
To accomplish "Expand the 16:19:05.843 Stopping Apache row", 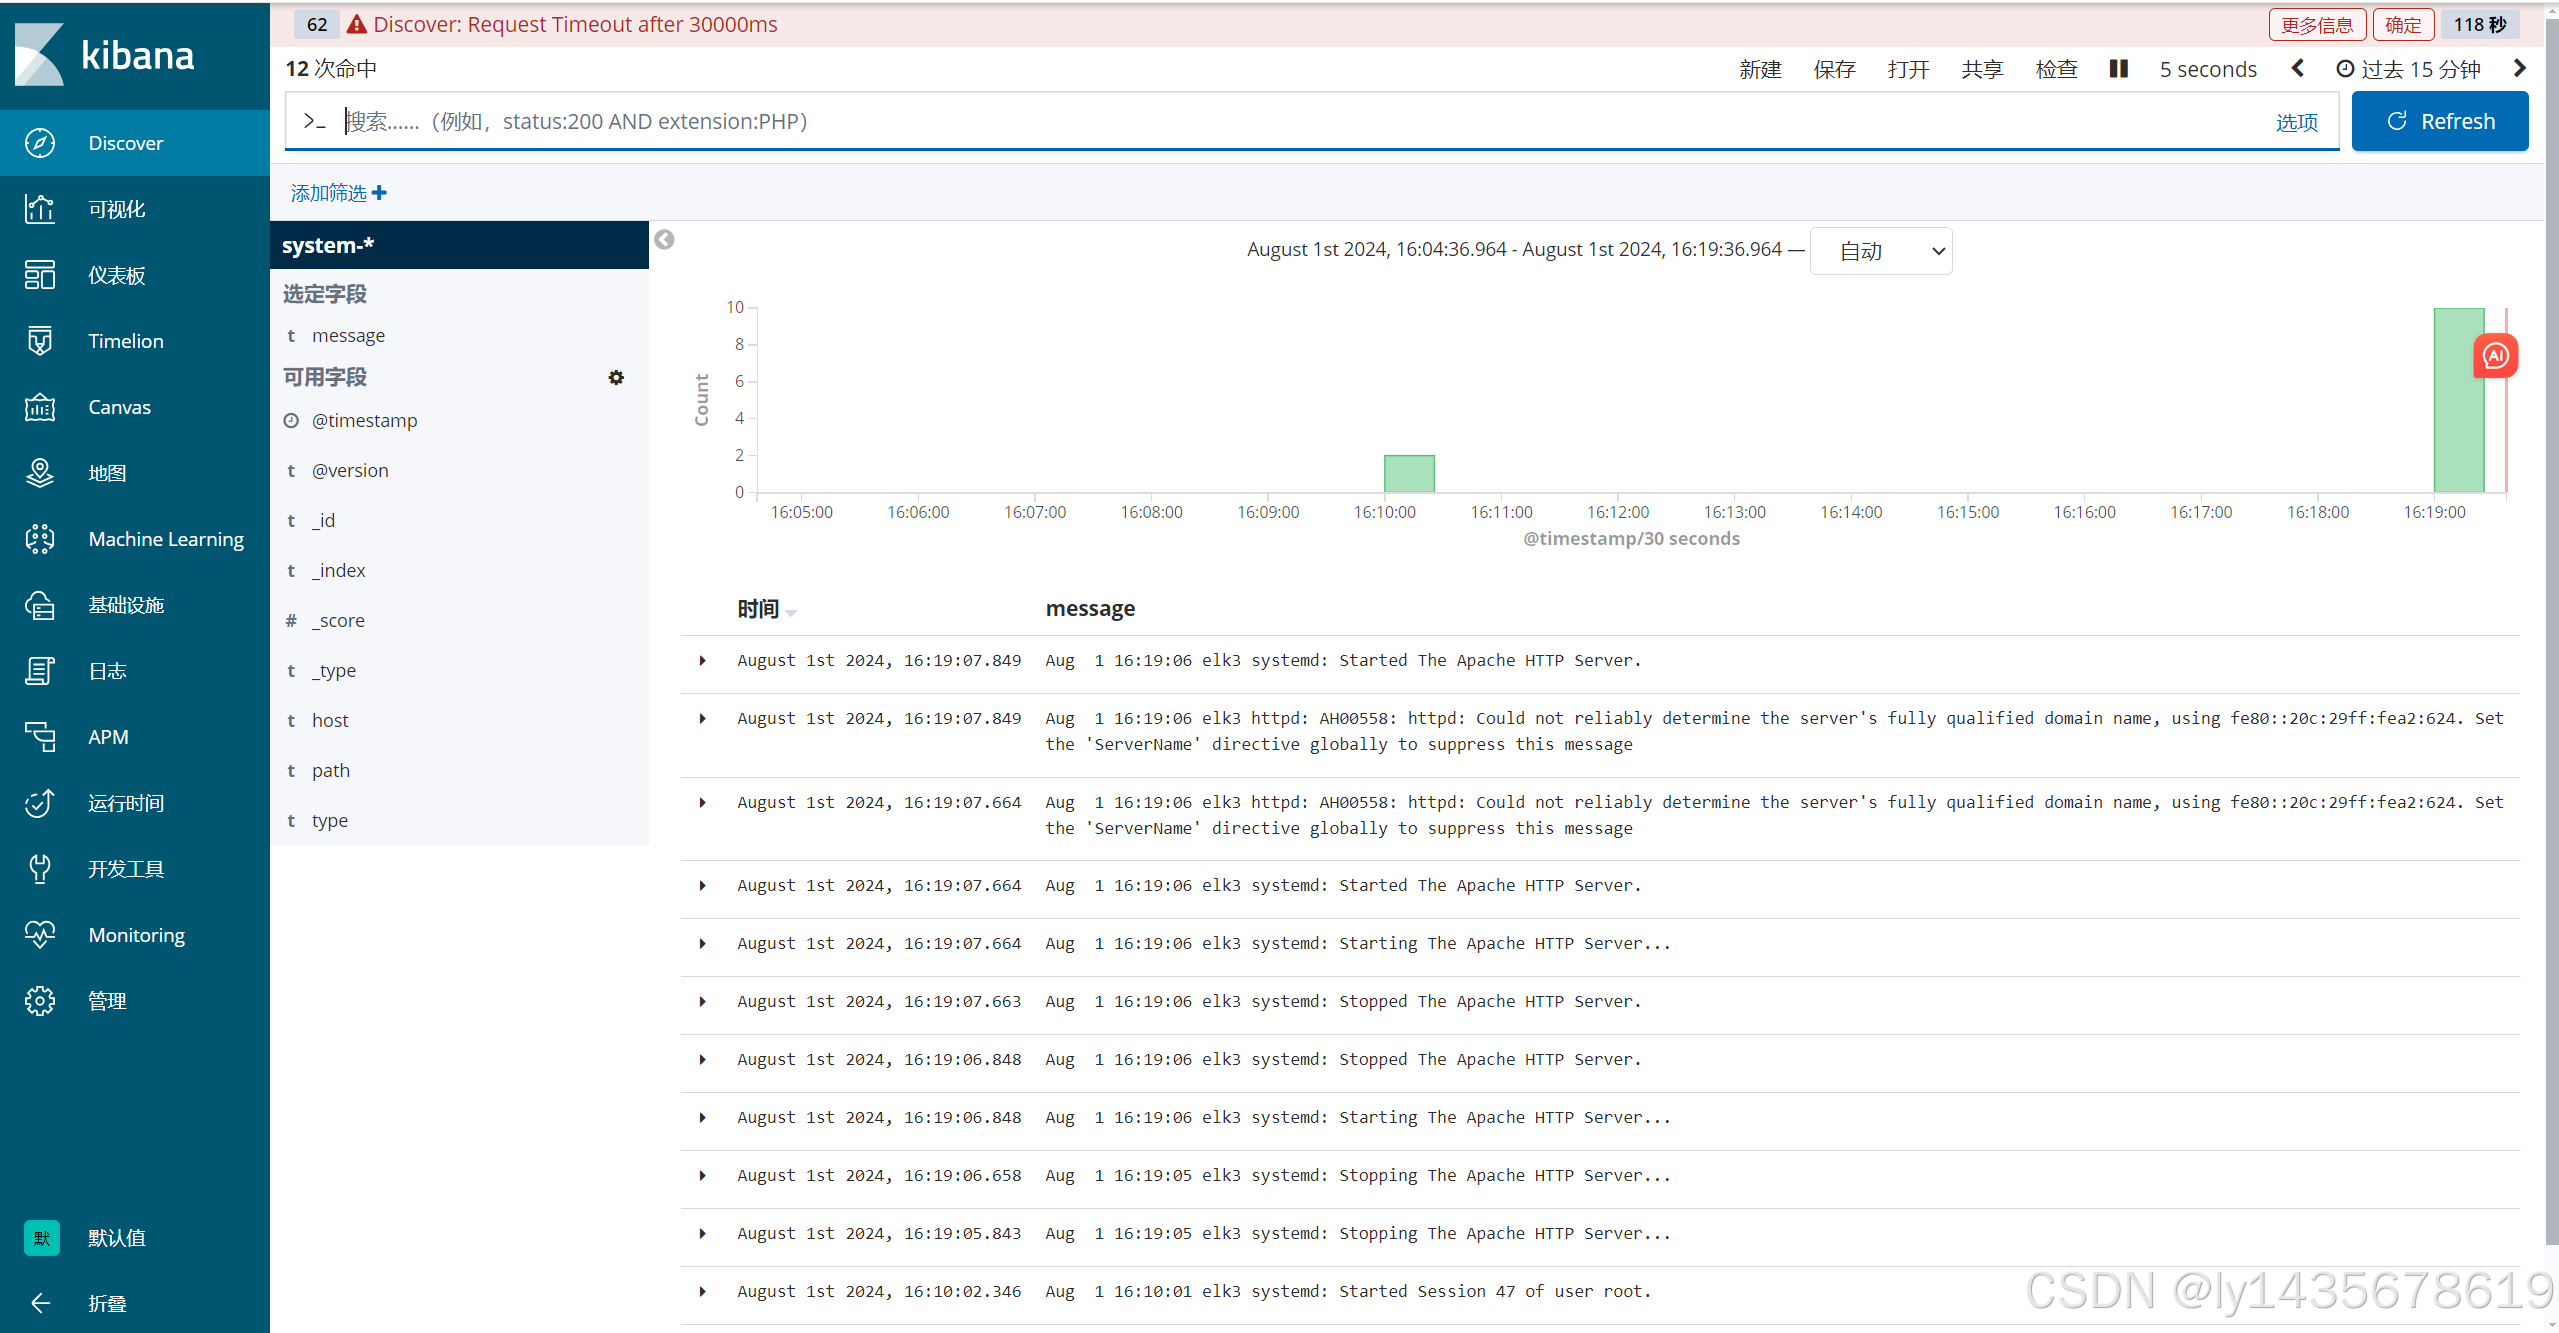I will tap(702, 1233).
